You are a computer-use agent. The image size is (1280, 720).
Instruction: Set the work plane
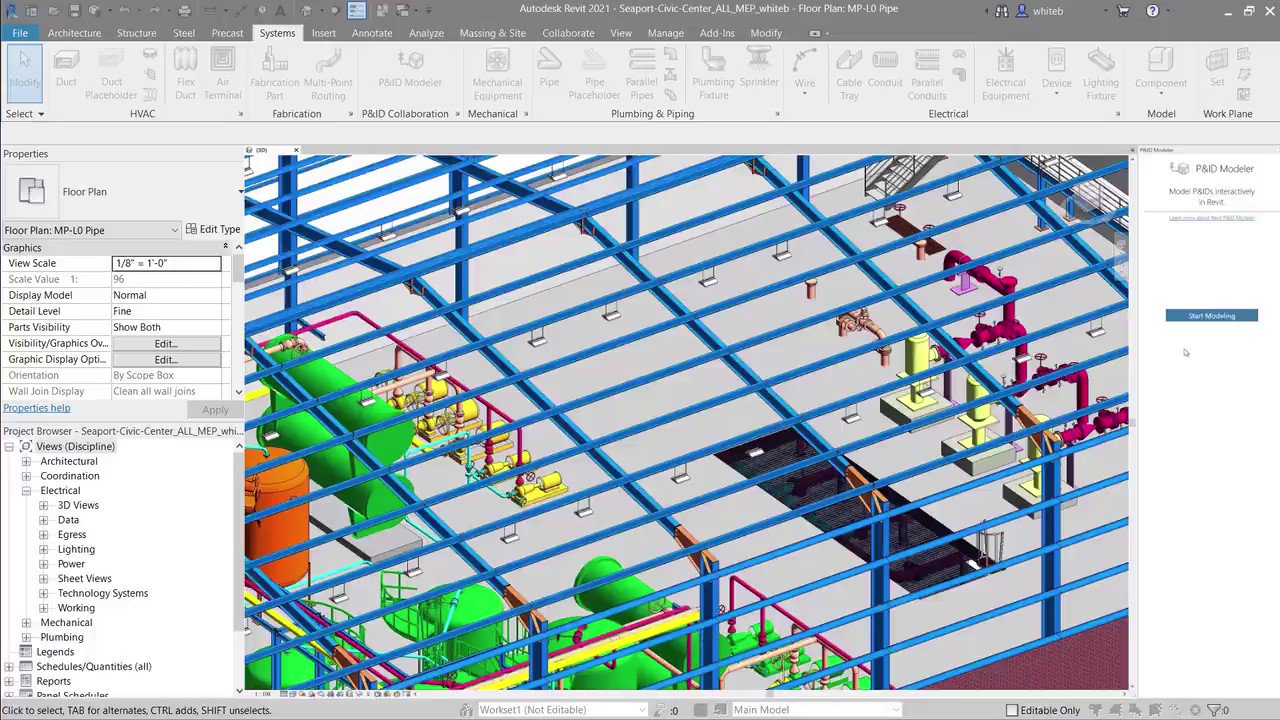pyautogui.click(x=1217, y=68)
